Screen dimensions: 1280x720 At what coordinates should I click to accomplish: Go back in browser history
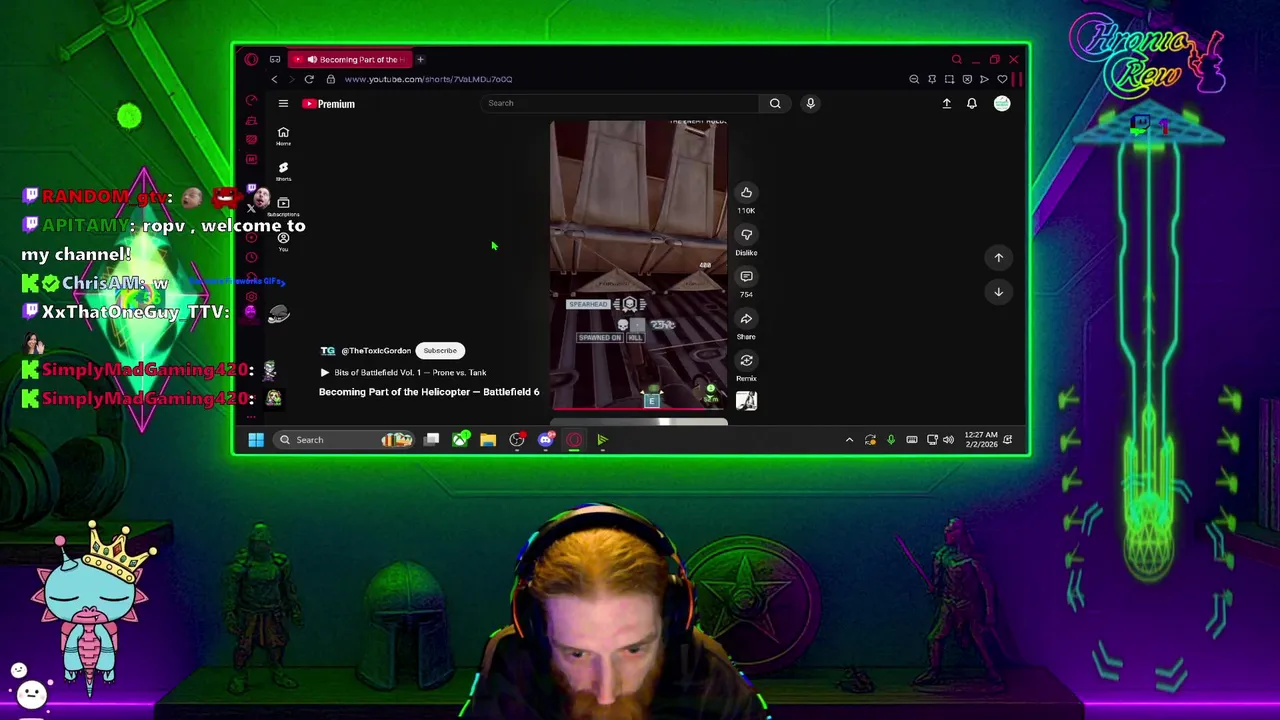(274, 79)
